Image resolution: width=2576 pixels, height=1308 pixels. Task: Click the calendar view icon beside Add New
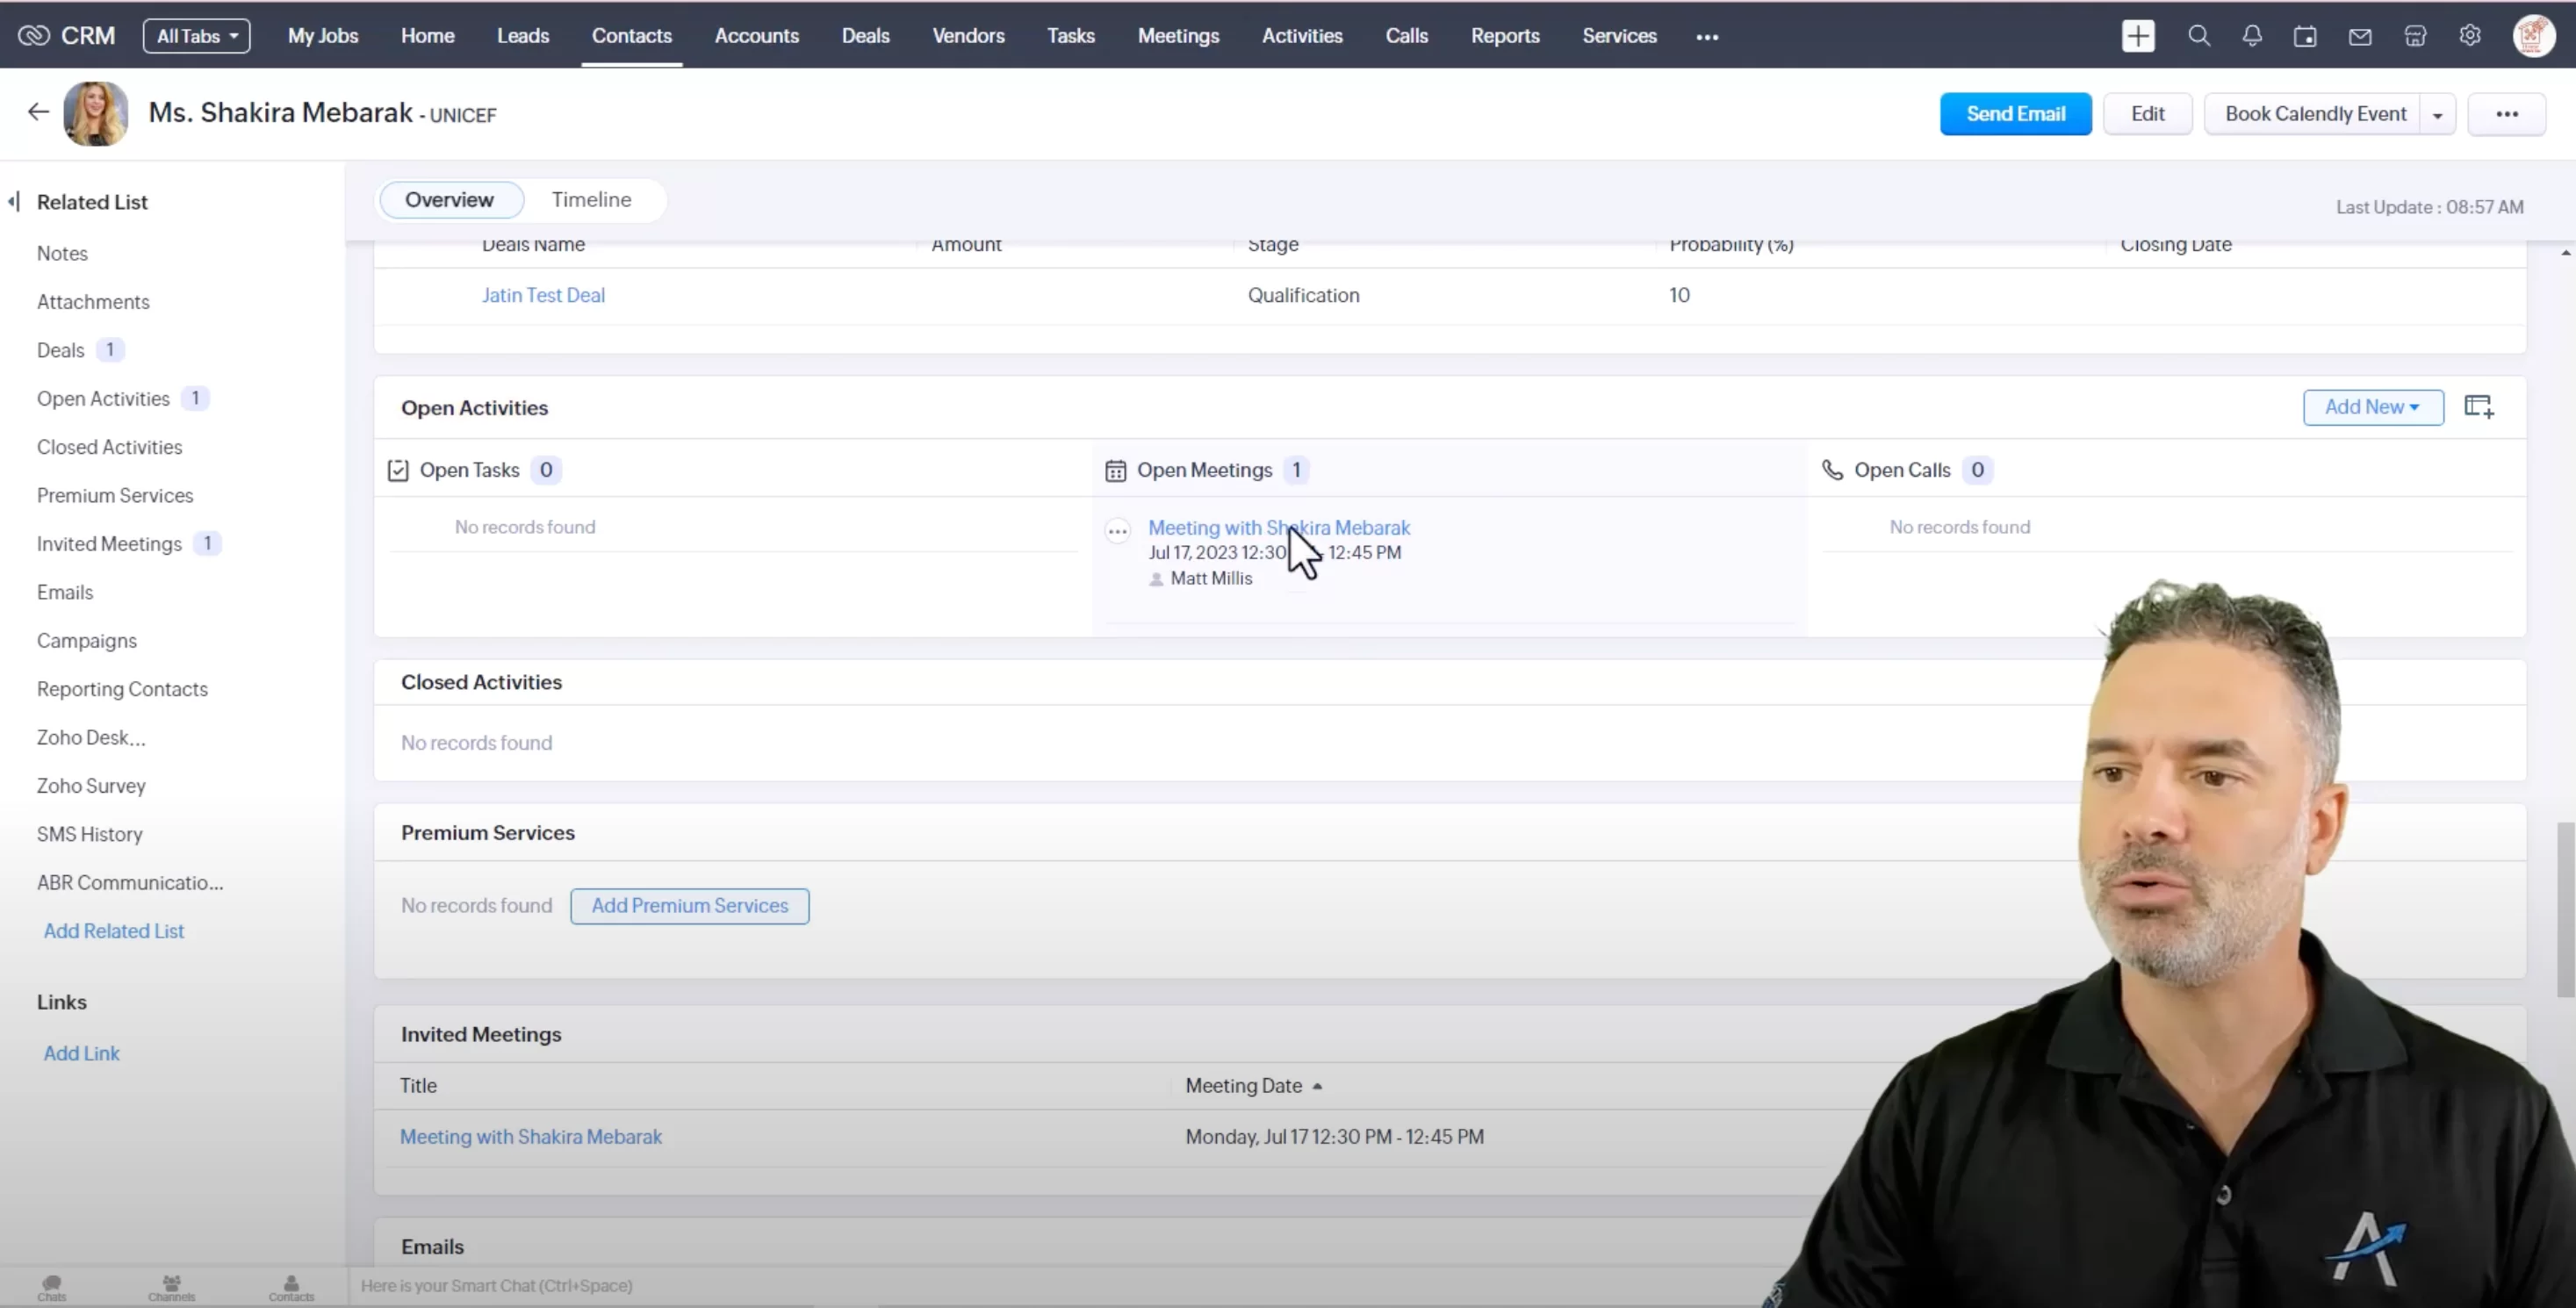2479,407
